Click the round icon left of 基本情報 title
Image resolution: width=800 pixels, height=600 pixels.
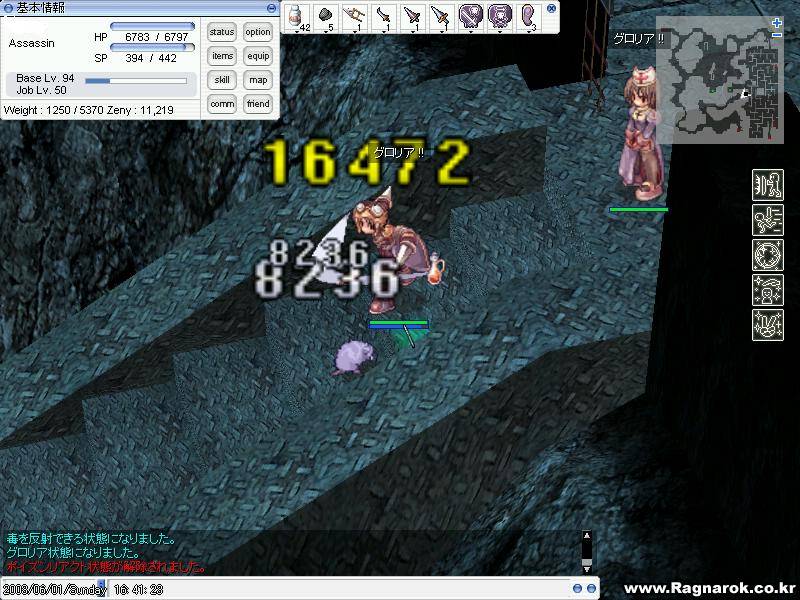8,8
